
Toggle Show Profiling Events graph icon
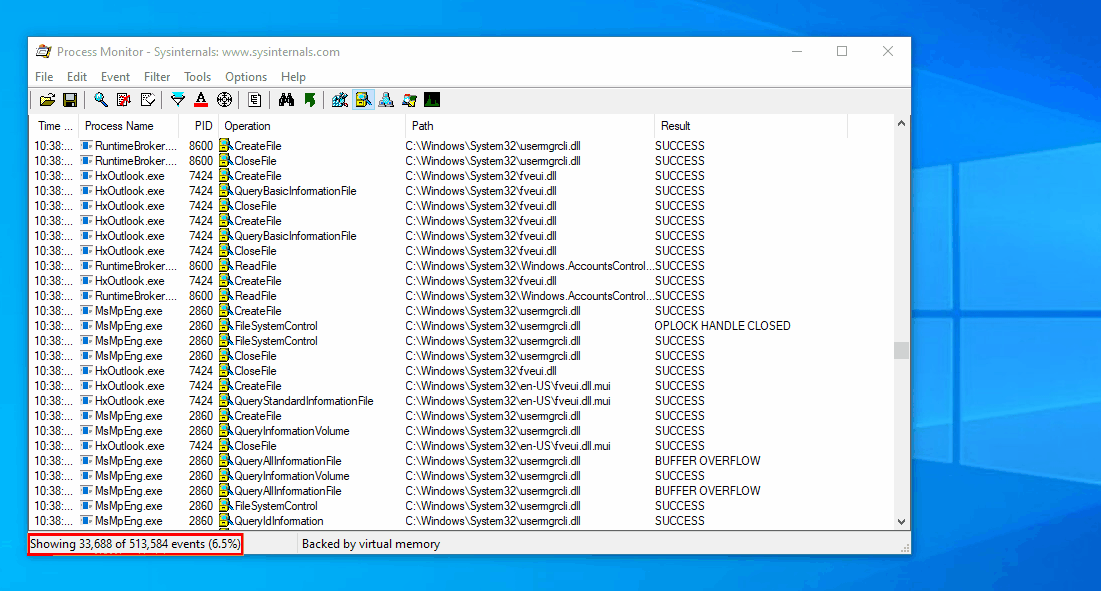[x=433, y=100]
